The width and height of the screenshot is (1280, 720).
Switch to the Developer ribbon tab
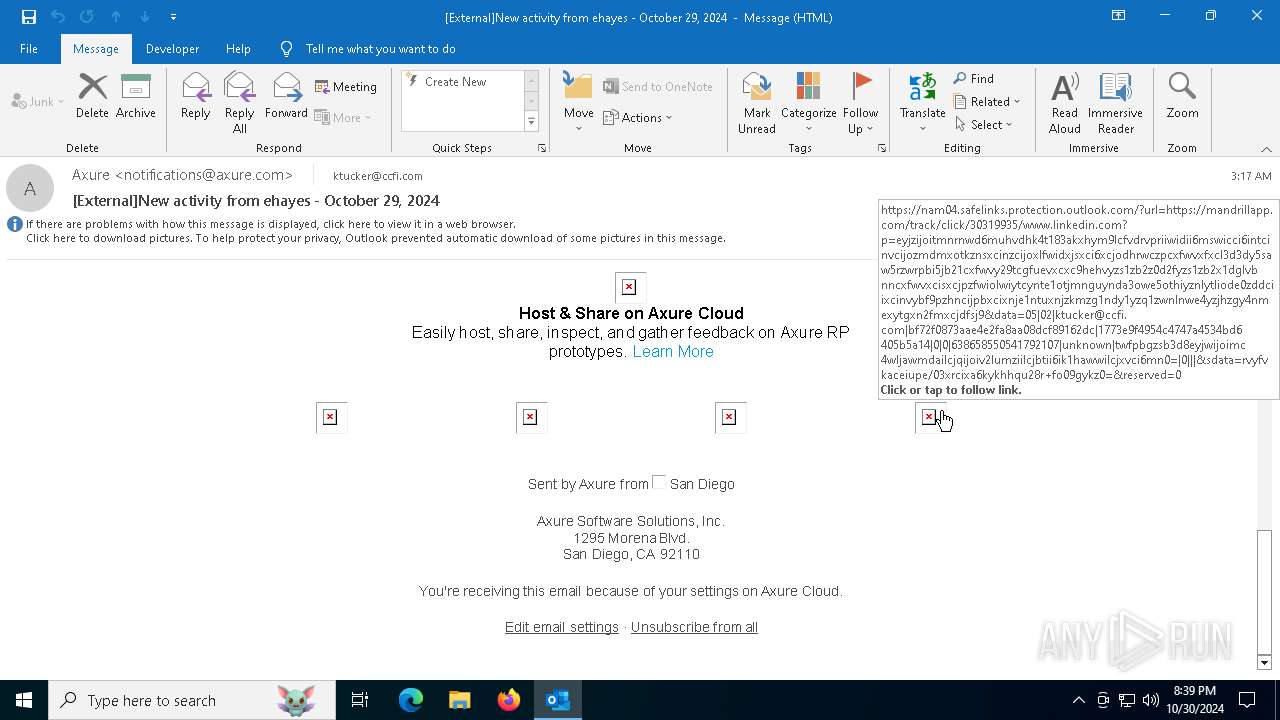[x=172, y=48]
